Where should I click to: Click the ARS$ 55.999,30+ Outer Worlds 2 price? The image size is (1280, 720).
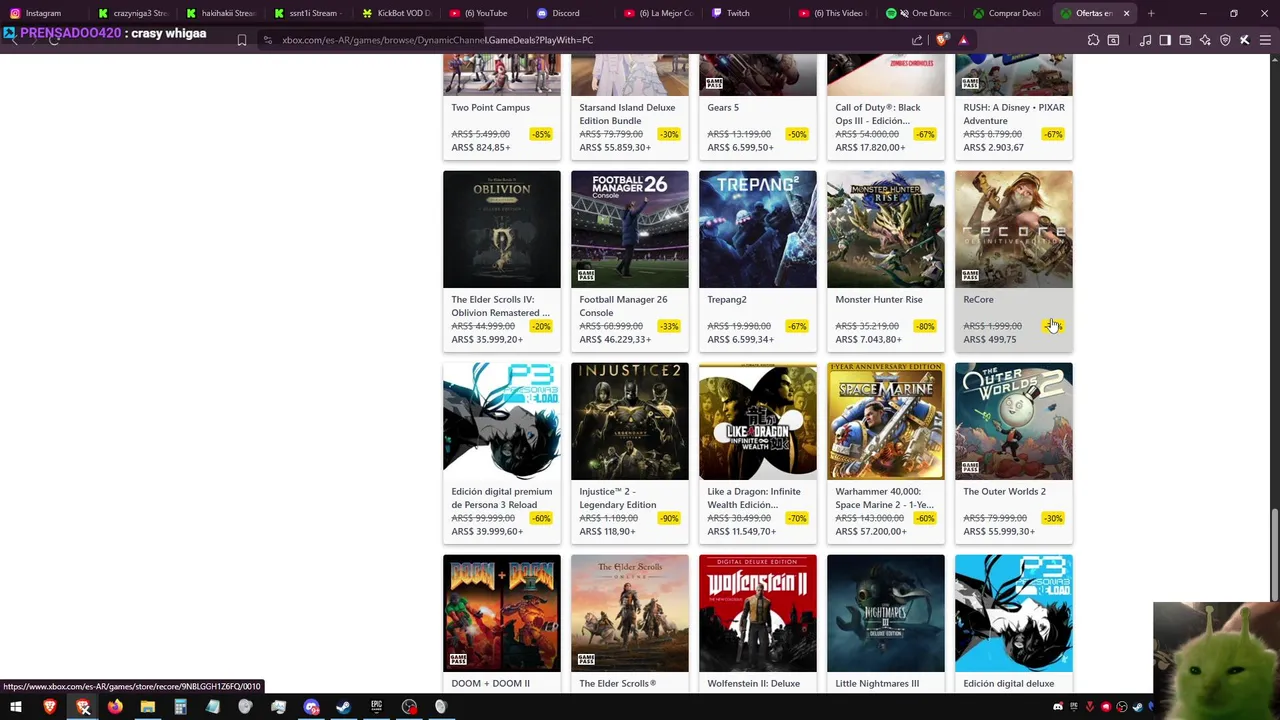(x=999, y=531)
